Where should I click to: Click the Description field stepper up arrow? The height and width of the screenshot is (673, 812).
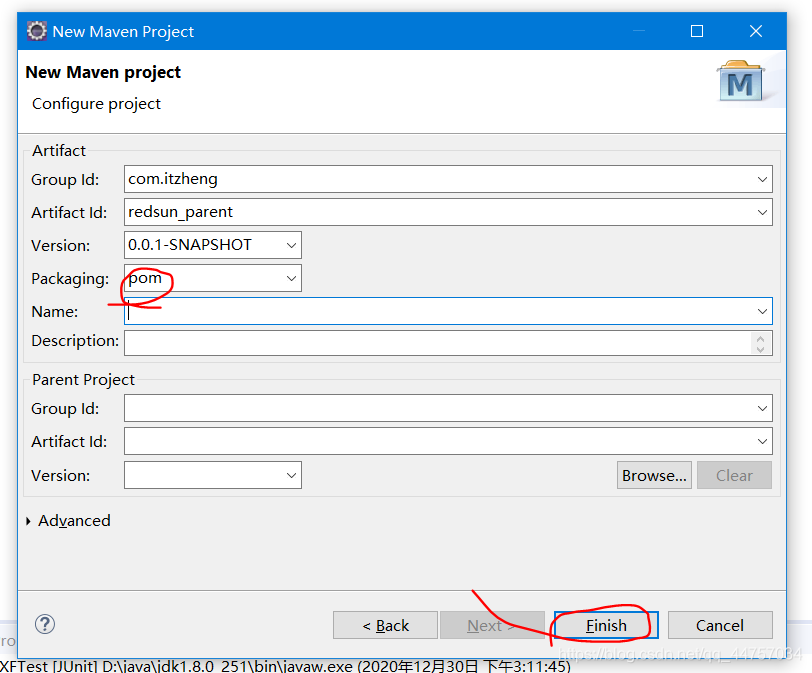[760, 339]
